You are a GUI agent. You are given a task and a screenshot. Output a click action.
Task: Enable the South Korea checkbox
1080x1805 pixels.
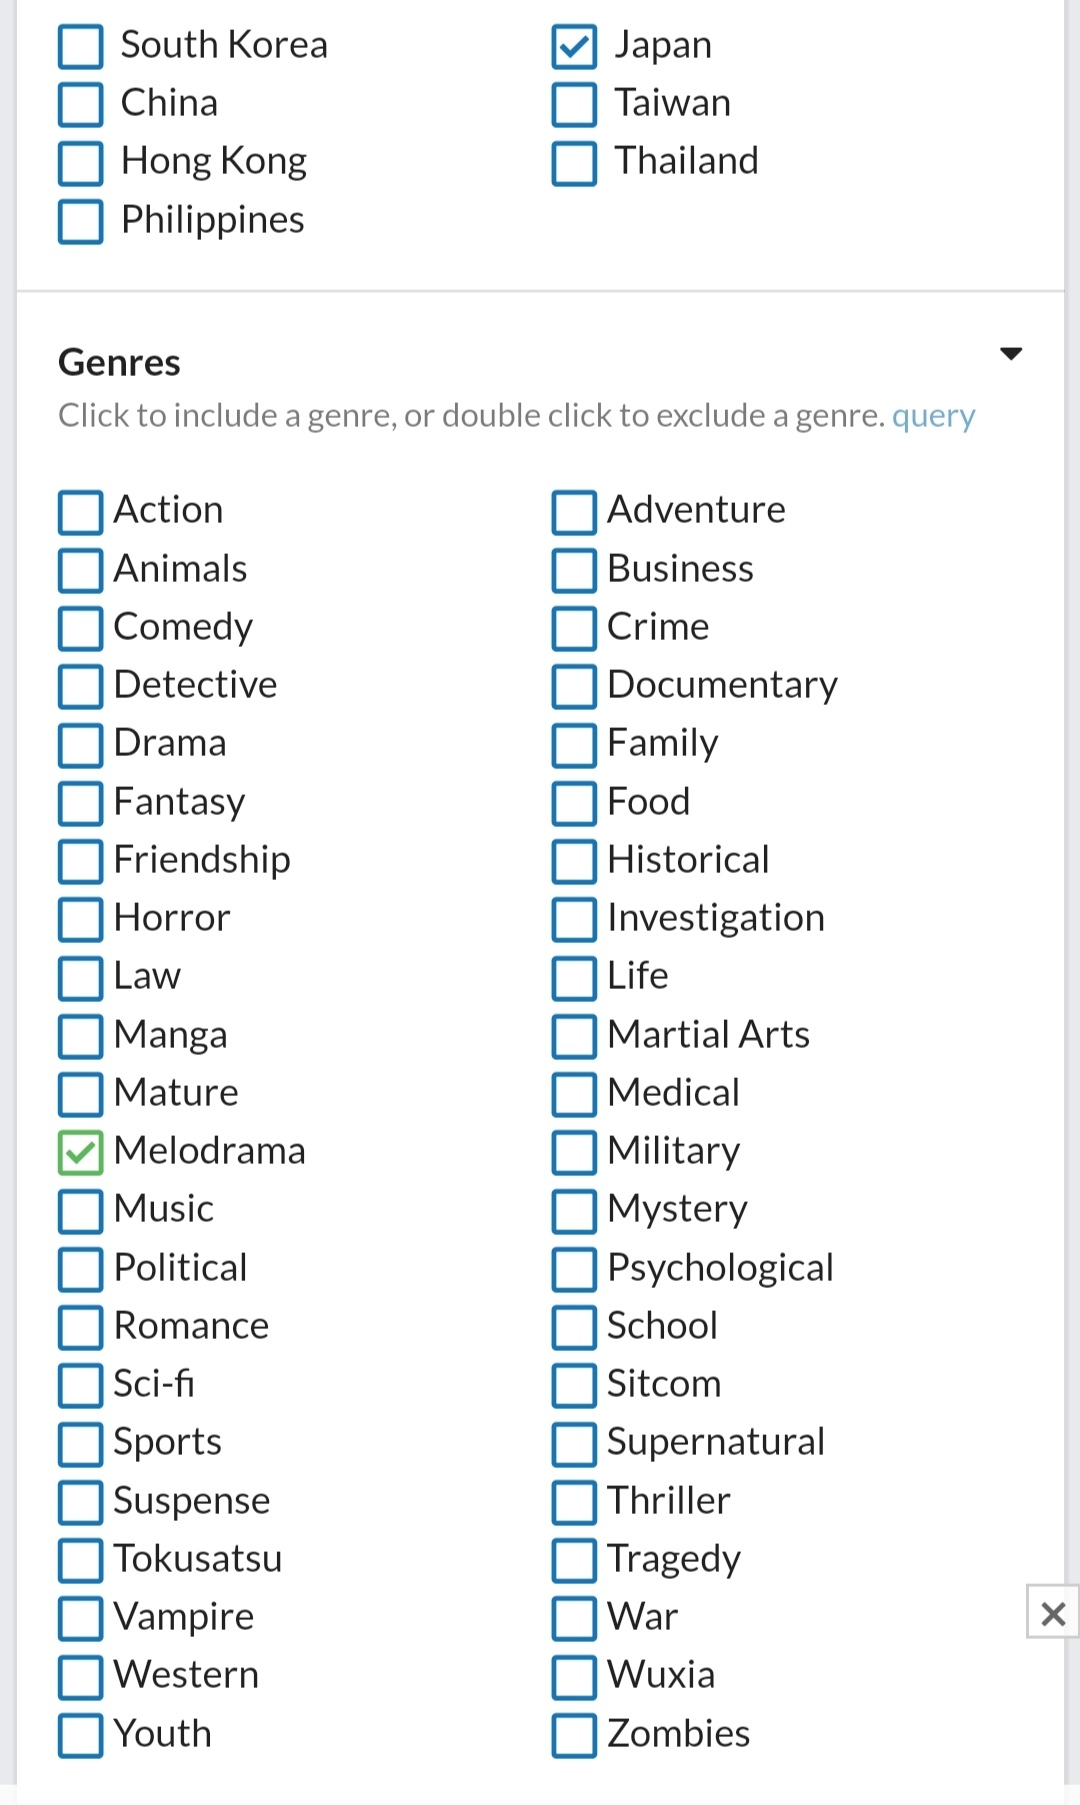point(81,47)
